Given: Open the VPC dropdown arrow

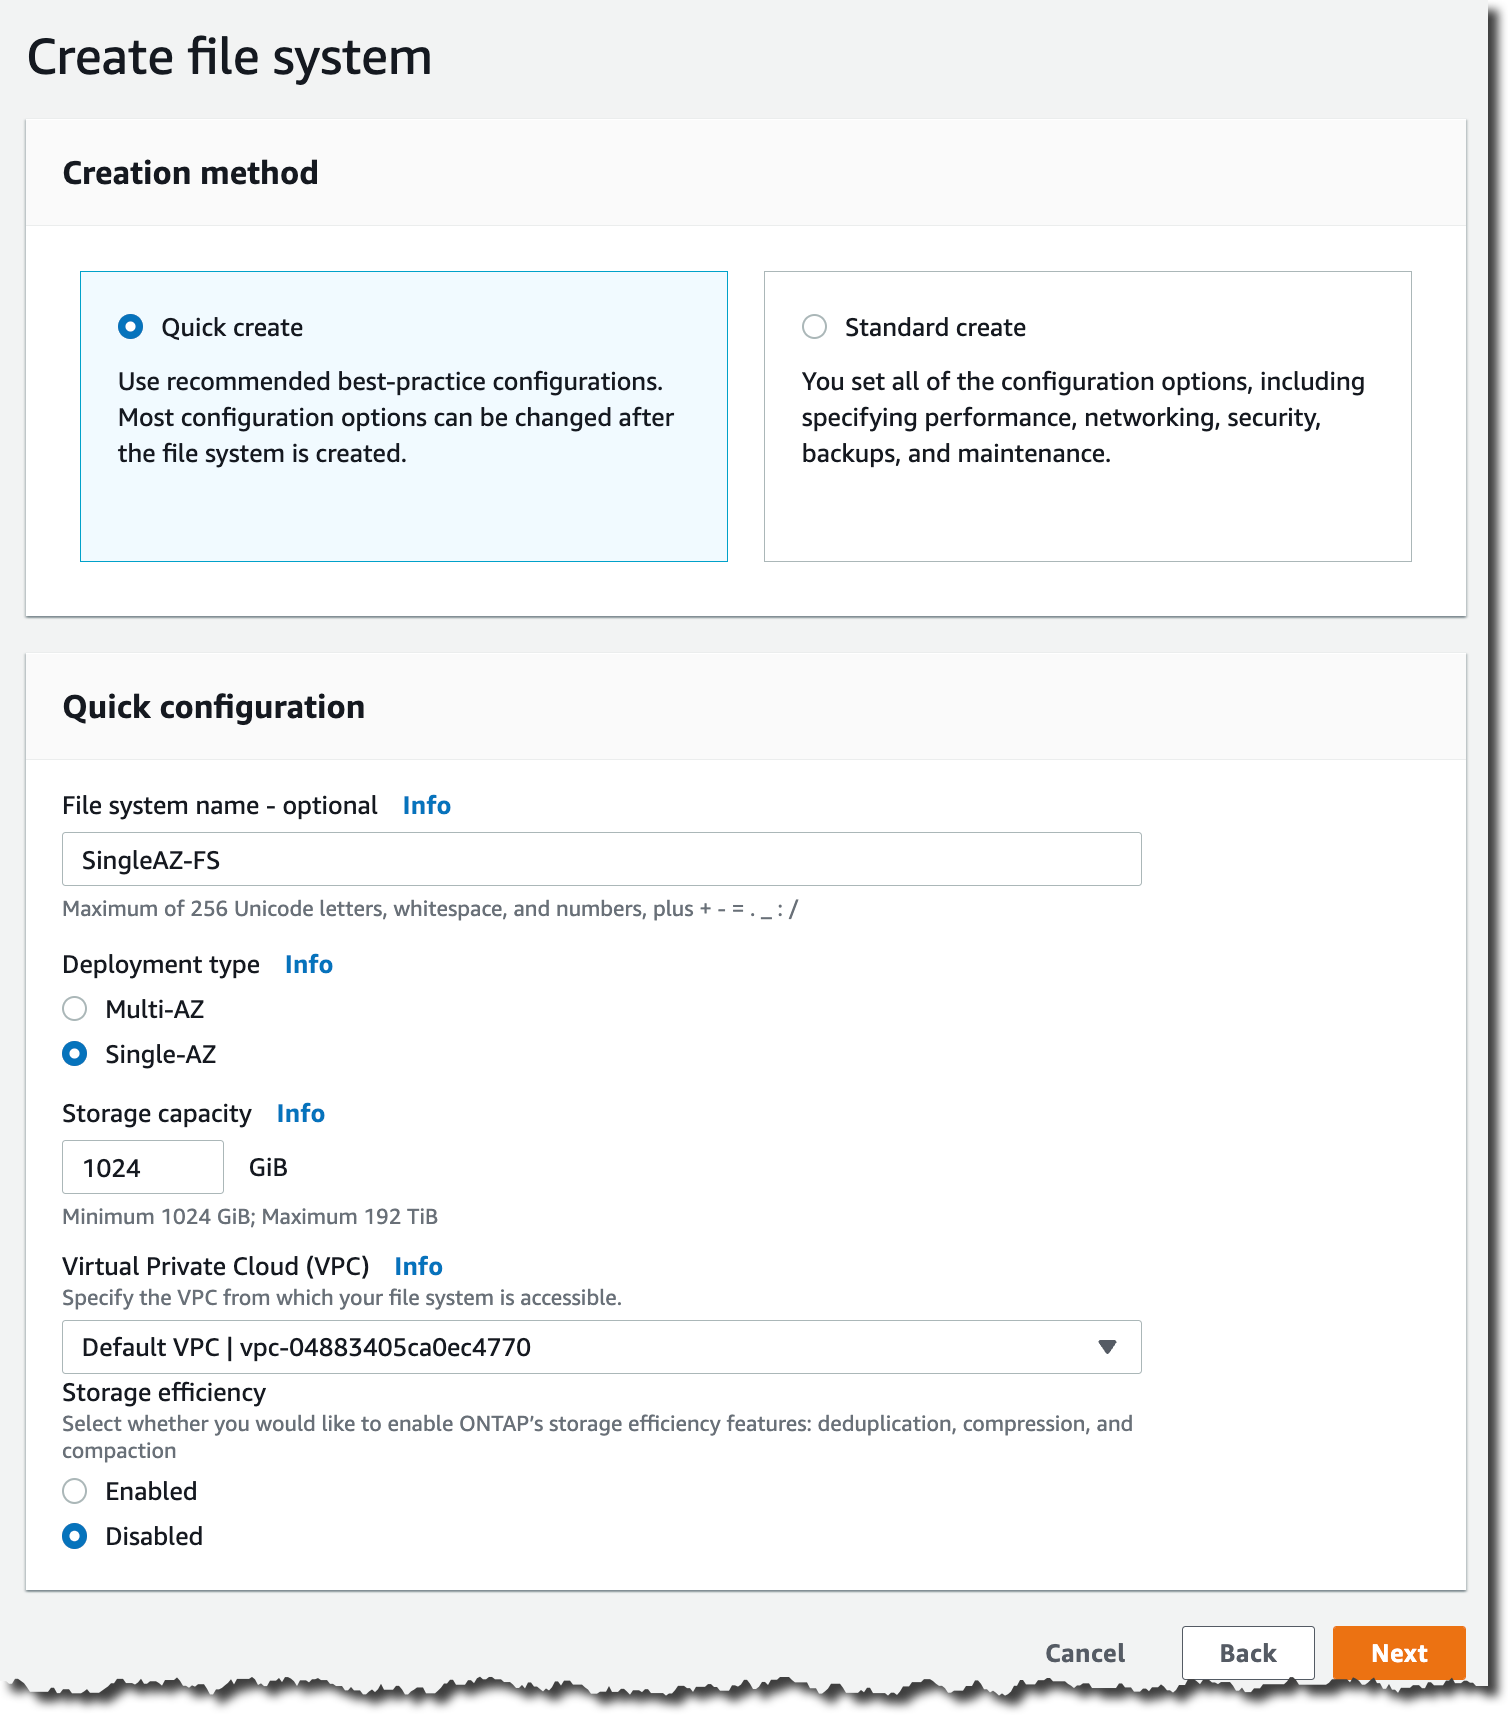Looking at the screenshot, I should point(1107,1347).
